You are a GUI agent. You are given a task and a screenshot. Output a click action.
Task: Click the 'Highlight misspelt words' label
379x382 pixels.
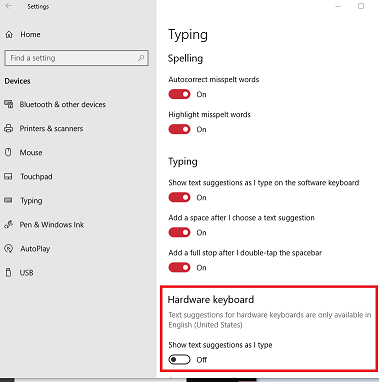(209, 114)
